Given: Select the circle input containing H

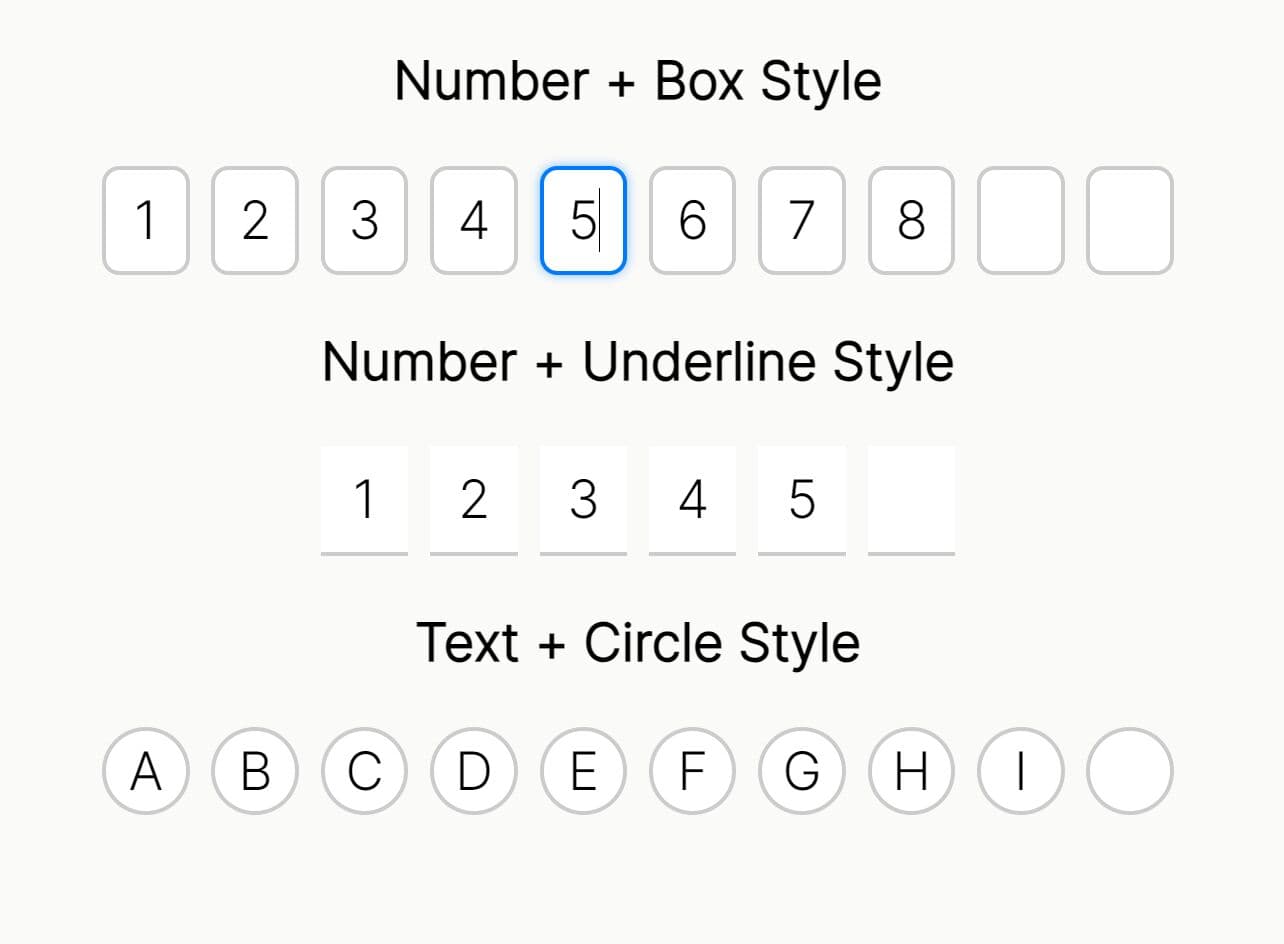Looking at the screenshot, I should 911,771.
